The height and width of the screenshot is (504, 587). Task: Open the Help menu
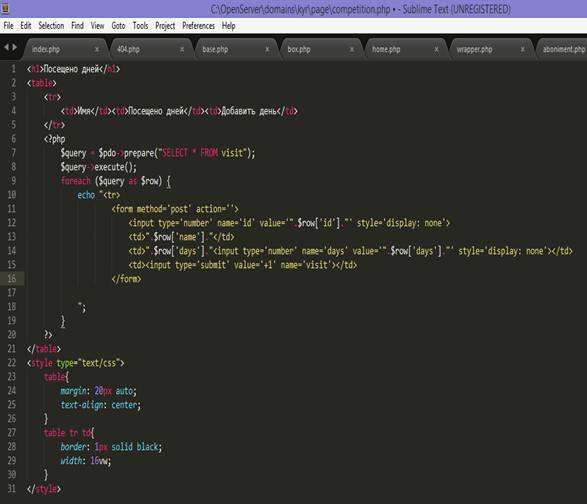[228, 26]
